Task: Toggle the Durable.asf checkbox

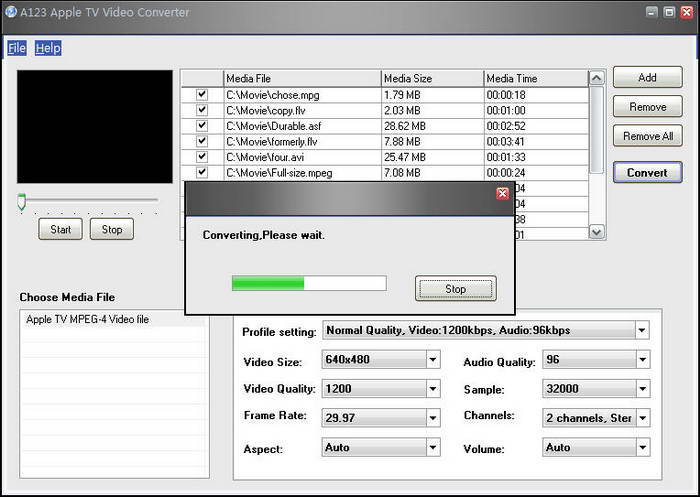Action: click(x=202, y=125)
